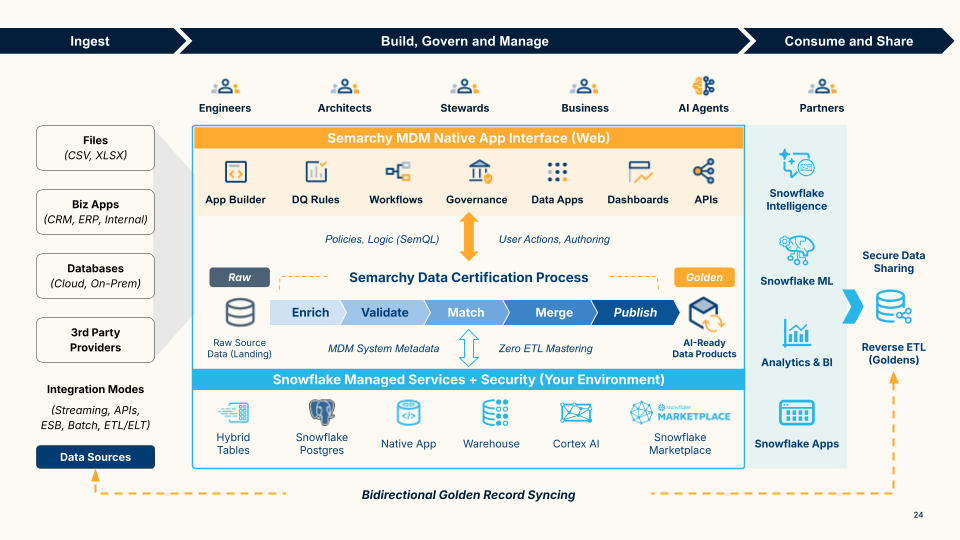Select the DQ Rules icon
The width and height of the screenshot is (960, 540).
point(316,171)
